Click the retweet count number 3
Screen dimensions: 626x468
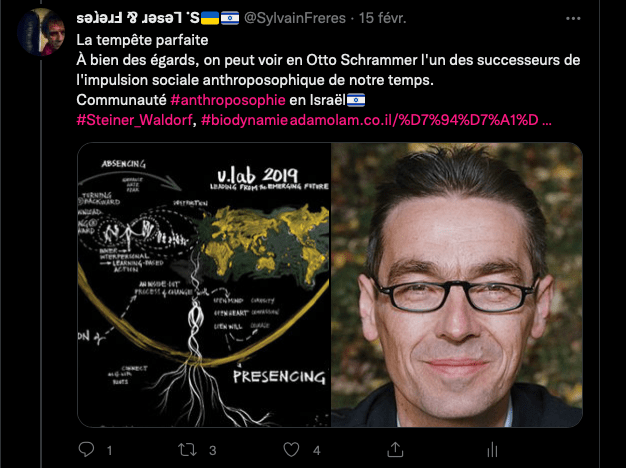coord(213,451)
